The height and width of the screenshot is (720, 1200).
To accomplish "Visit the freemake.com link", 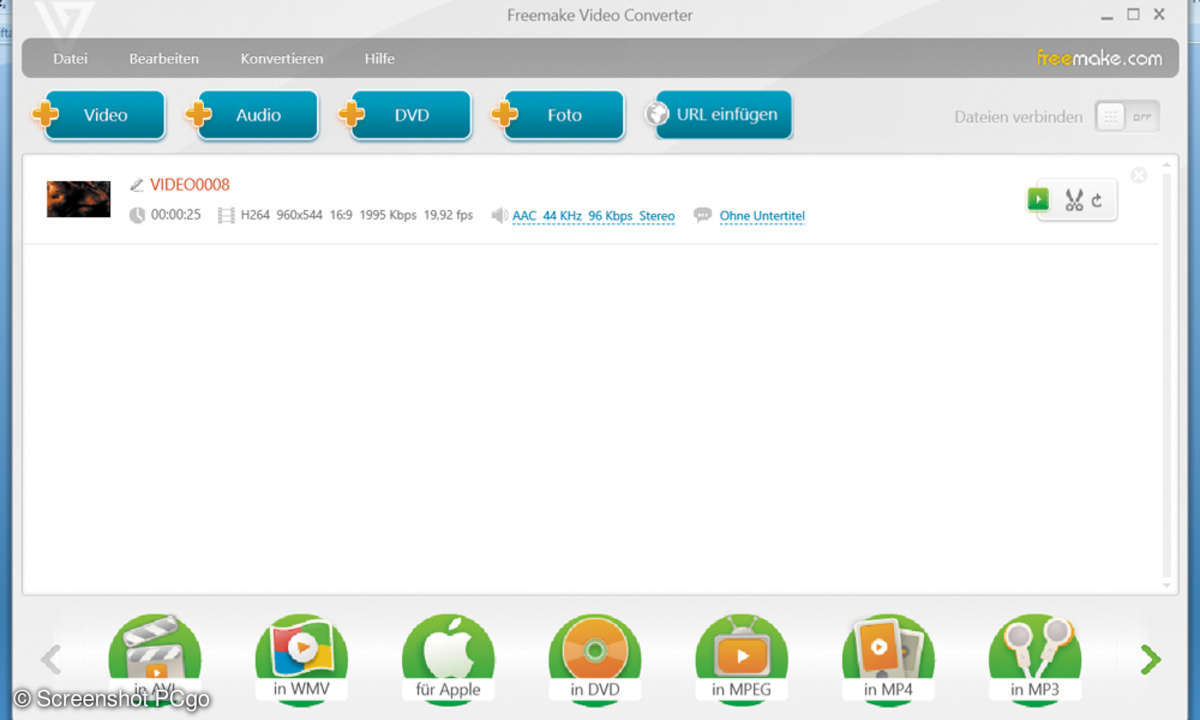I will click(x=1099, y=58).
